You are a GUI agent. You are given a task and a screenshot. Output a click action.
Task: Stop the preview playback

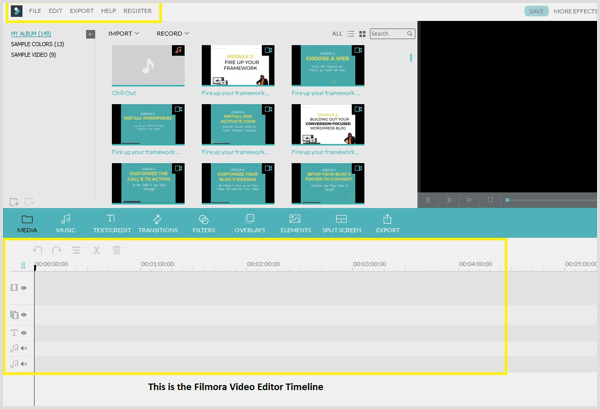point(490,200)
